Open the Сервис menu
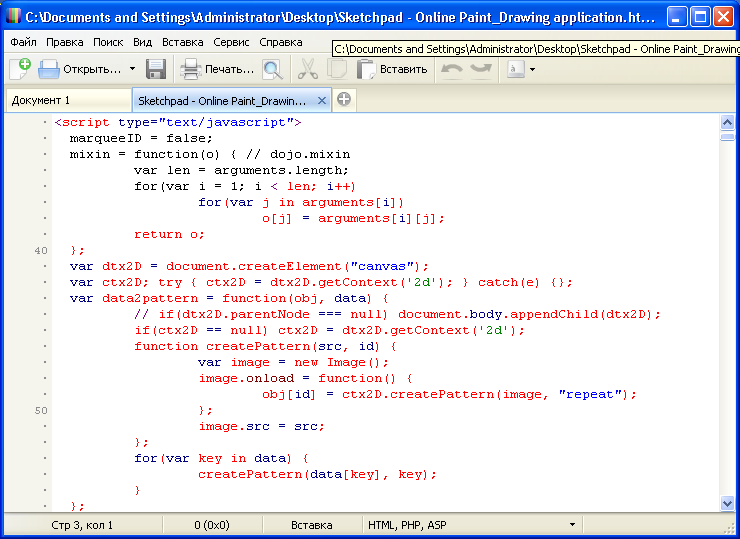Viewport: 740px width, 539px height. click(x=232, y=42)
